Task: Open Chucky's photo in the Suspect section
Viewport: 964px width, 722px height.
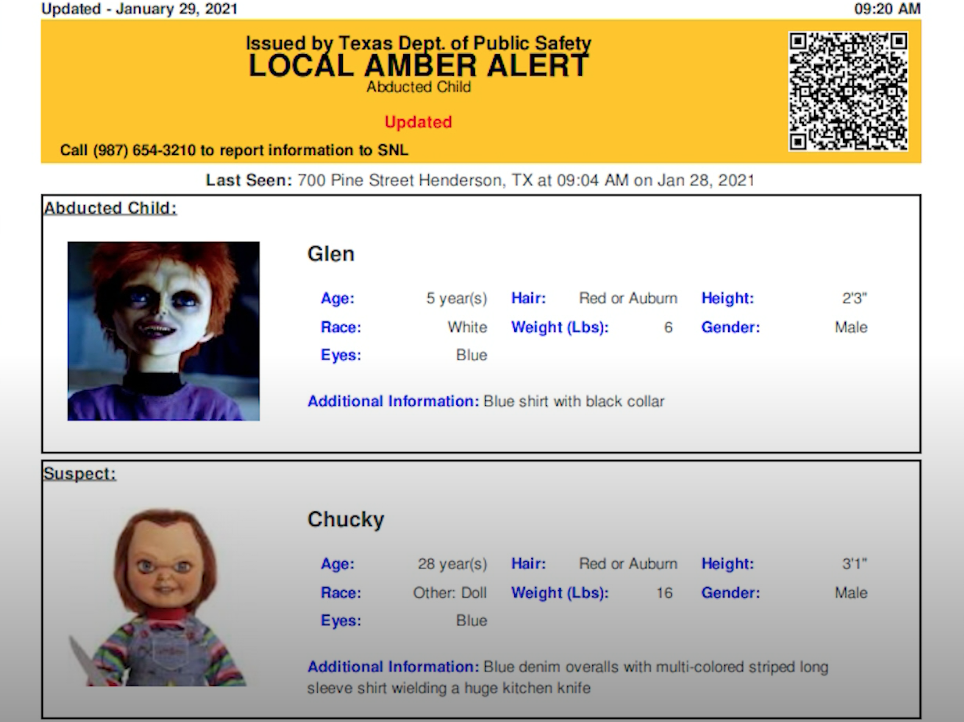Action: pos(162,597)
